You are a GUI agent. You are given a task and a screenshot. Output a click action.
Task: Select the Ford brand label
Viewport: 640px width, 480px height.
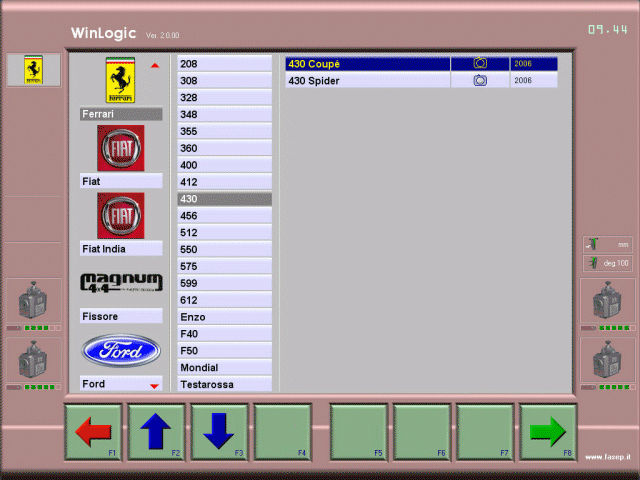pos(121,384)
